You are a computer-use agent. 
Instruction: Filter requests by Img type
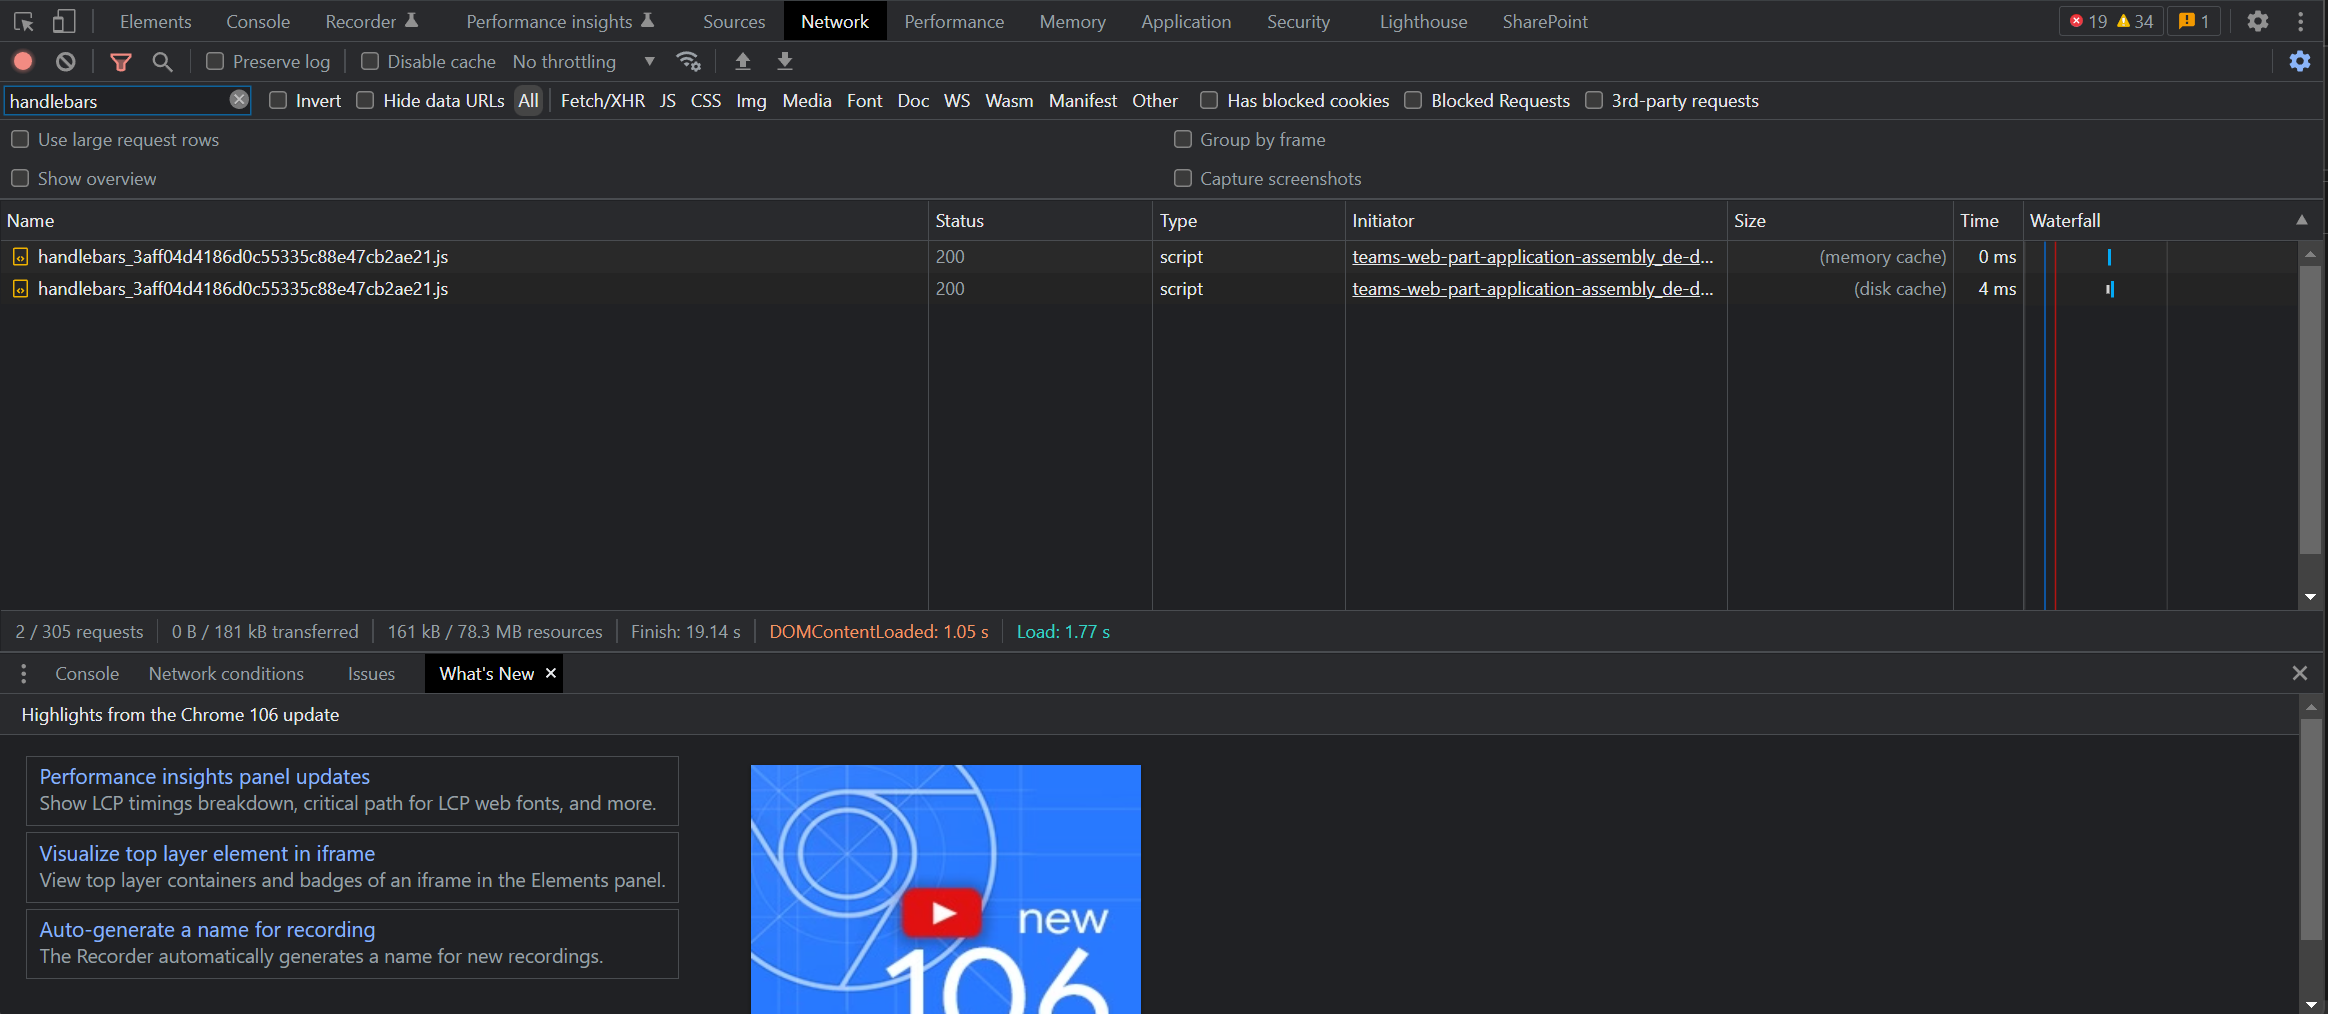pyautogui.click(x=751, y=101)
